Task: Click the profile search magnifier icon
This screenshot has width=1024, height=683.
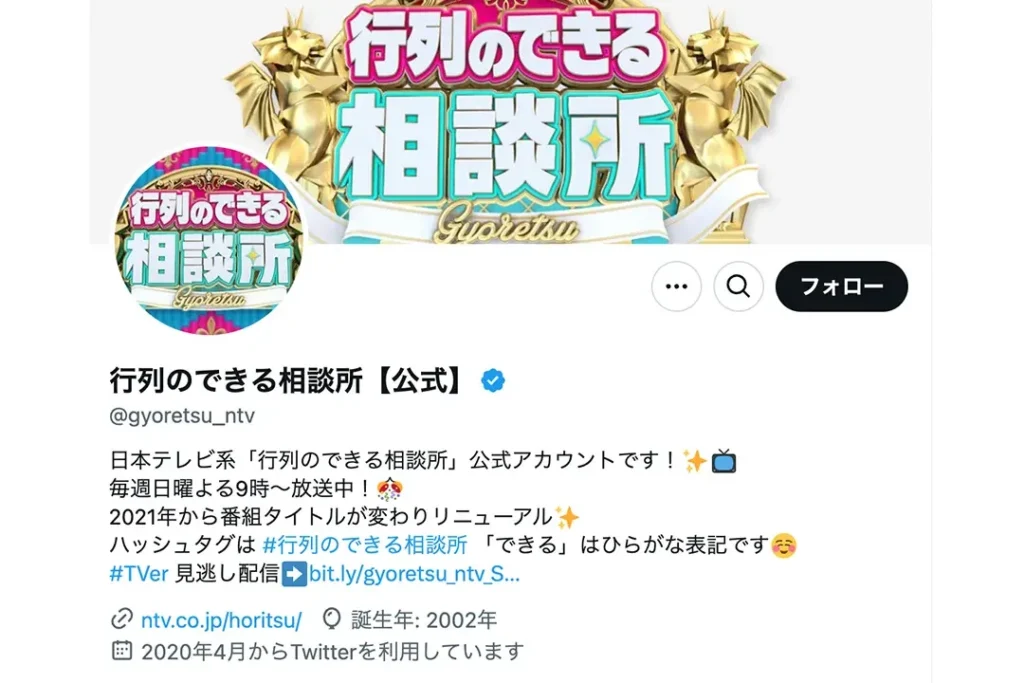Action: coord(739,286)
